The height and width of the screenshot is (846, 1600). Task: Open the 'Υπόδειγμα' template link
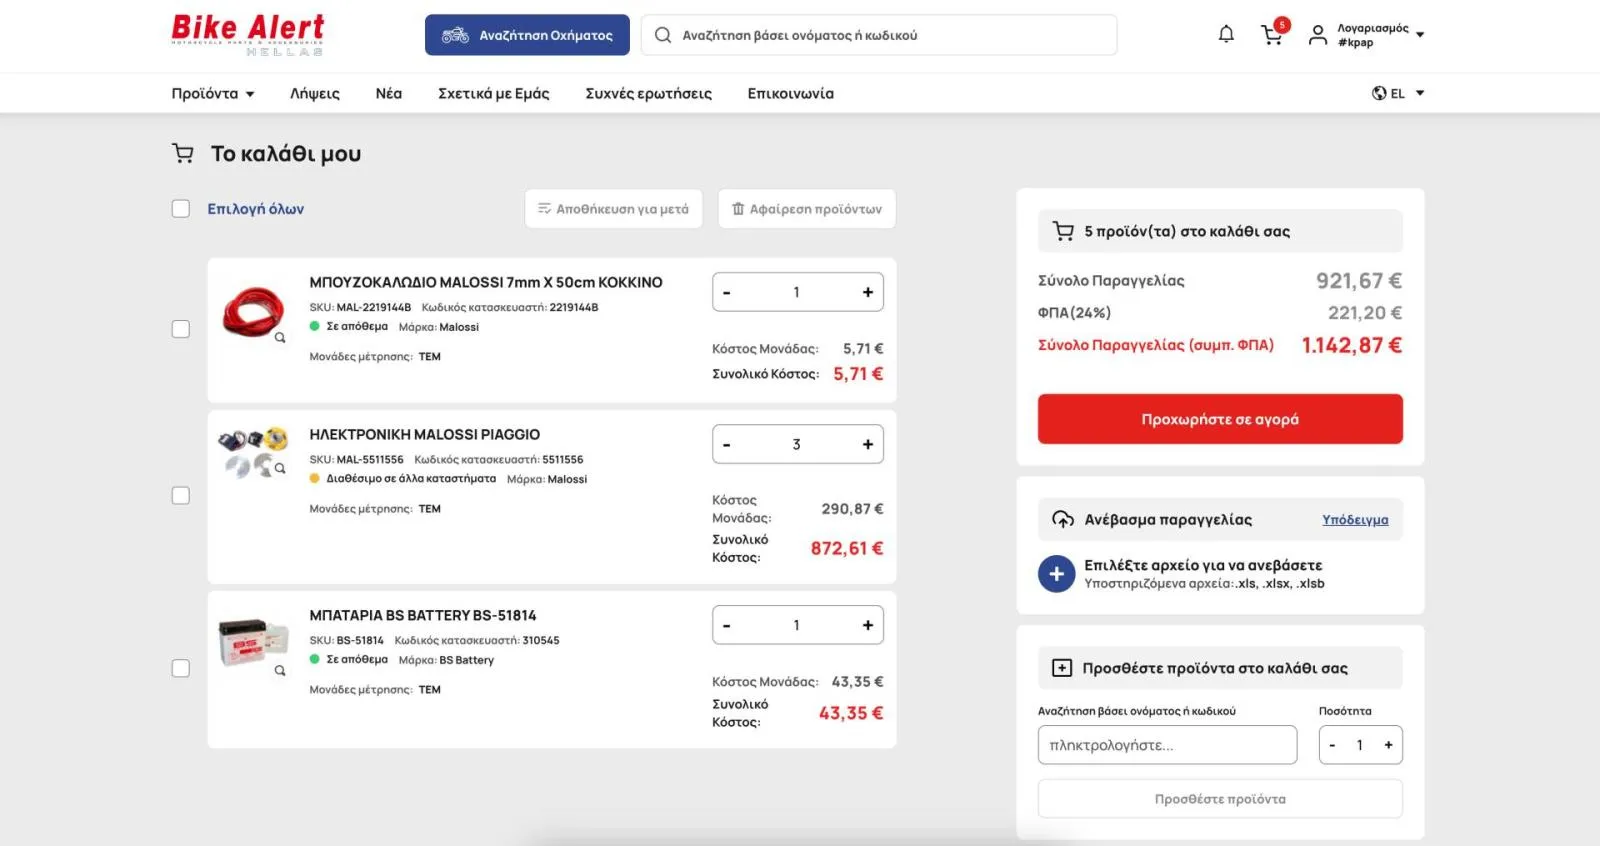coord(1355,520)
